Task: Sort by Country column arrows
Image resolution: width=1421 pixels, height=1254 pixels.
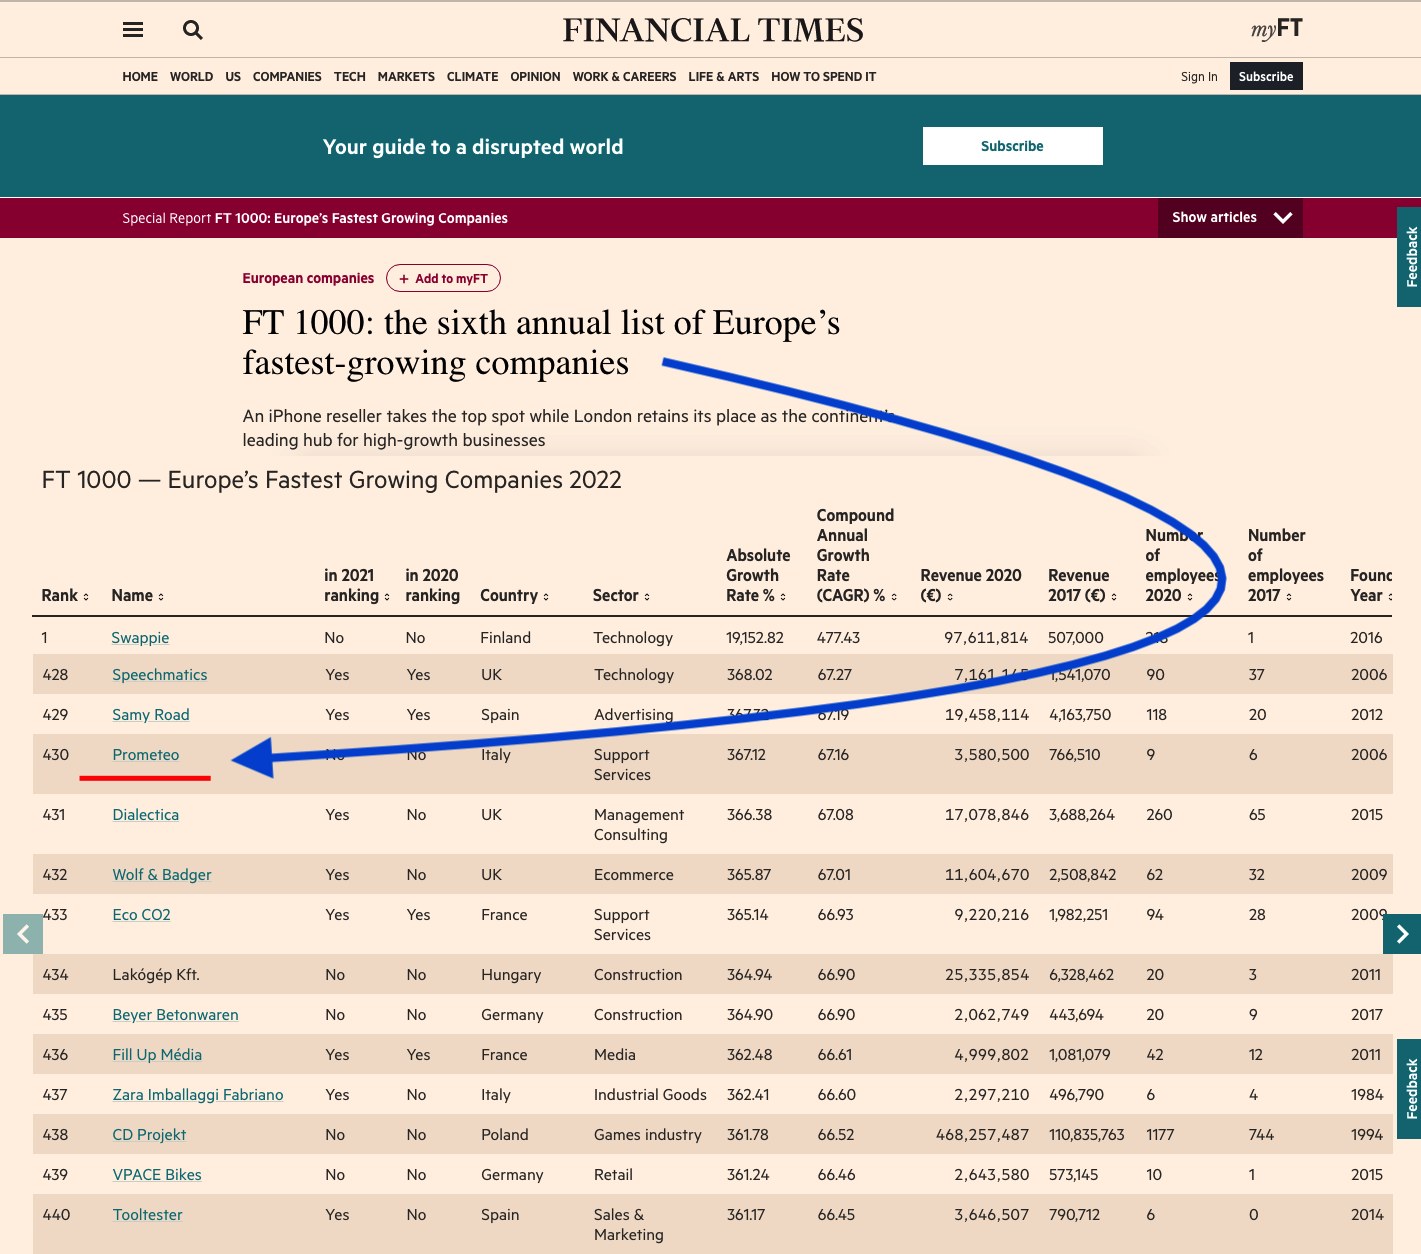Action: pos(546,597)
